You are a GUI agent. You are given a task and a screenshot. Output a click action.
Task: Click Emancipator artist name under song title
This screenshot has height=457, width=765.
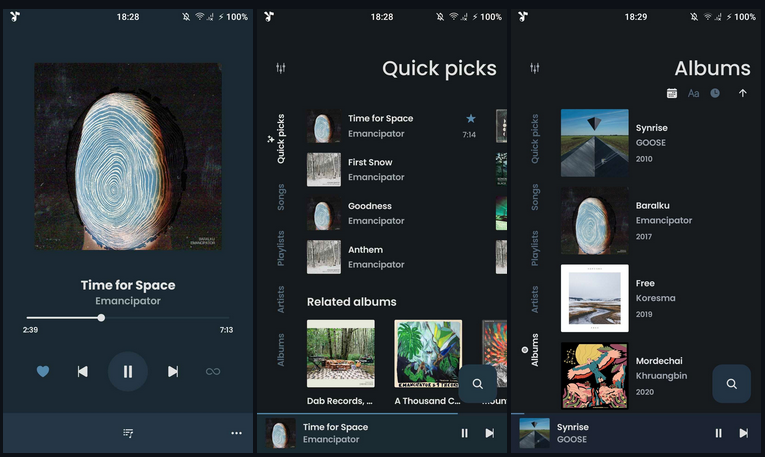pos(128,301)
